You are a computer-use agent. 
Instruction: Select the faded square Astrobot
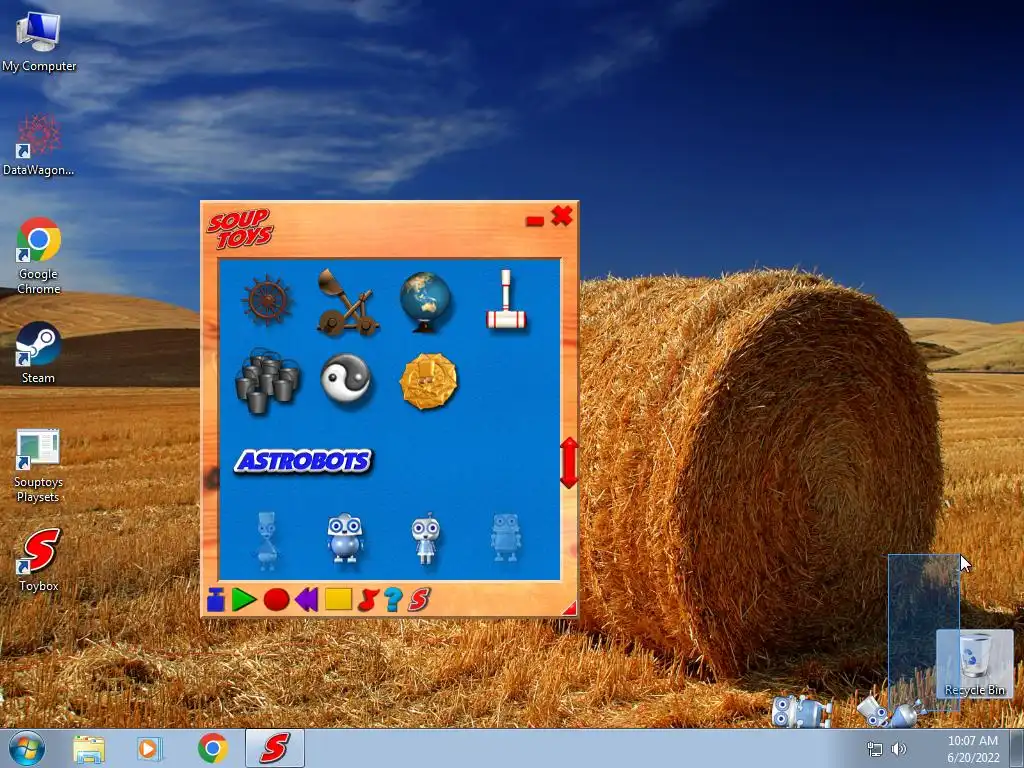(x=506, y=538)
